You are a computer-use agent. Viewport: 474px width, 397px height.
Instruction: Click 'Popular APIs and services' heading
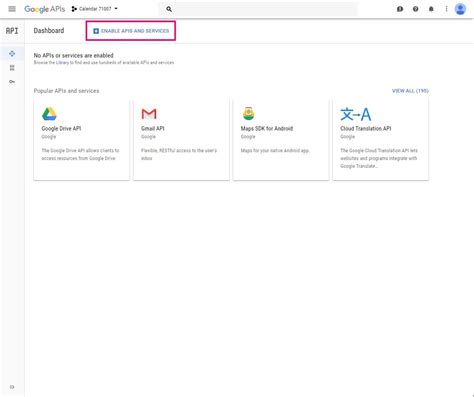66,91
